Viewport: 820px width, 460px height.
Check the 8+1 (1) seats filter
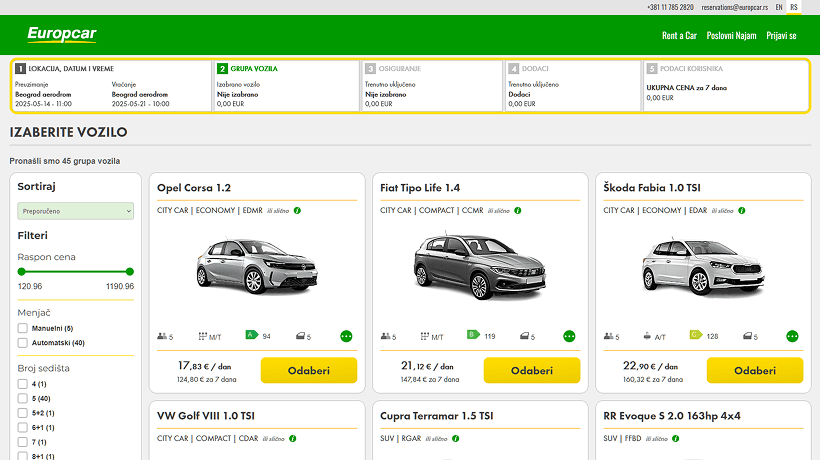coord(22,456)
